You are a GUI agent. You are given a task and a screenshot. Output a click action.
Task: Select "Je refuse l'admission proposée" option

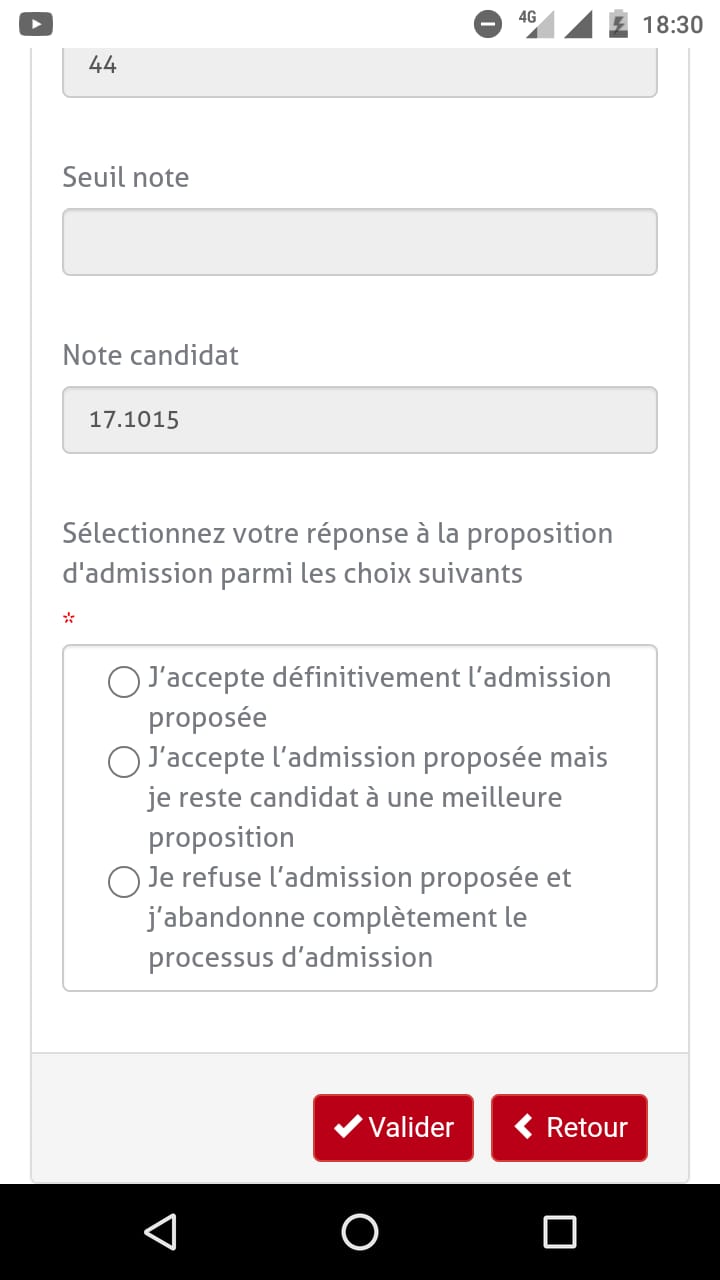tap(124, 882)
